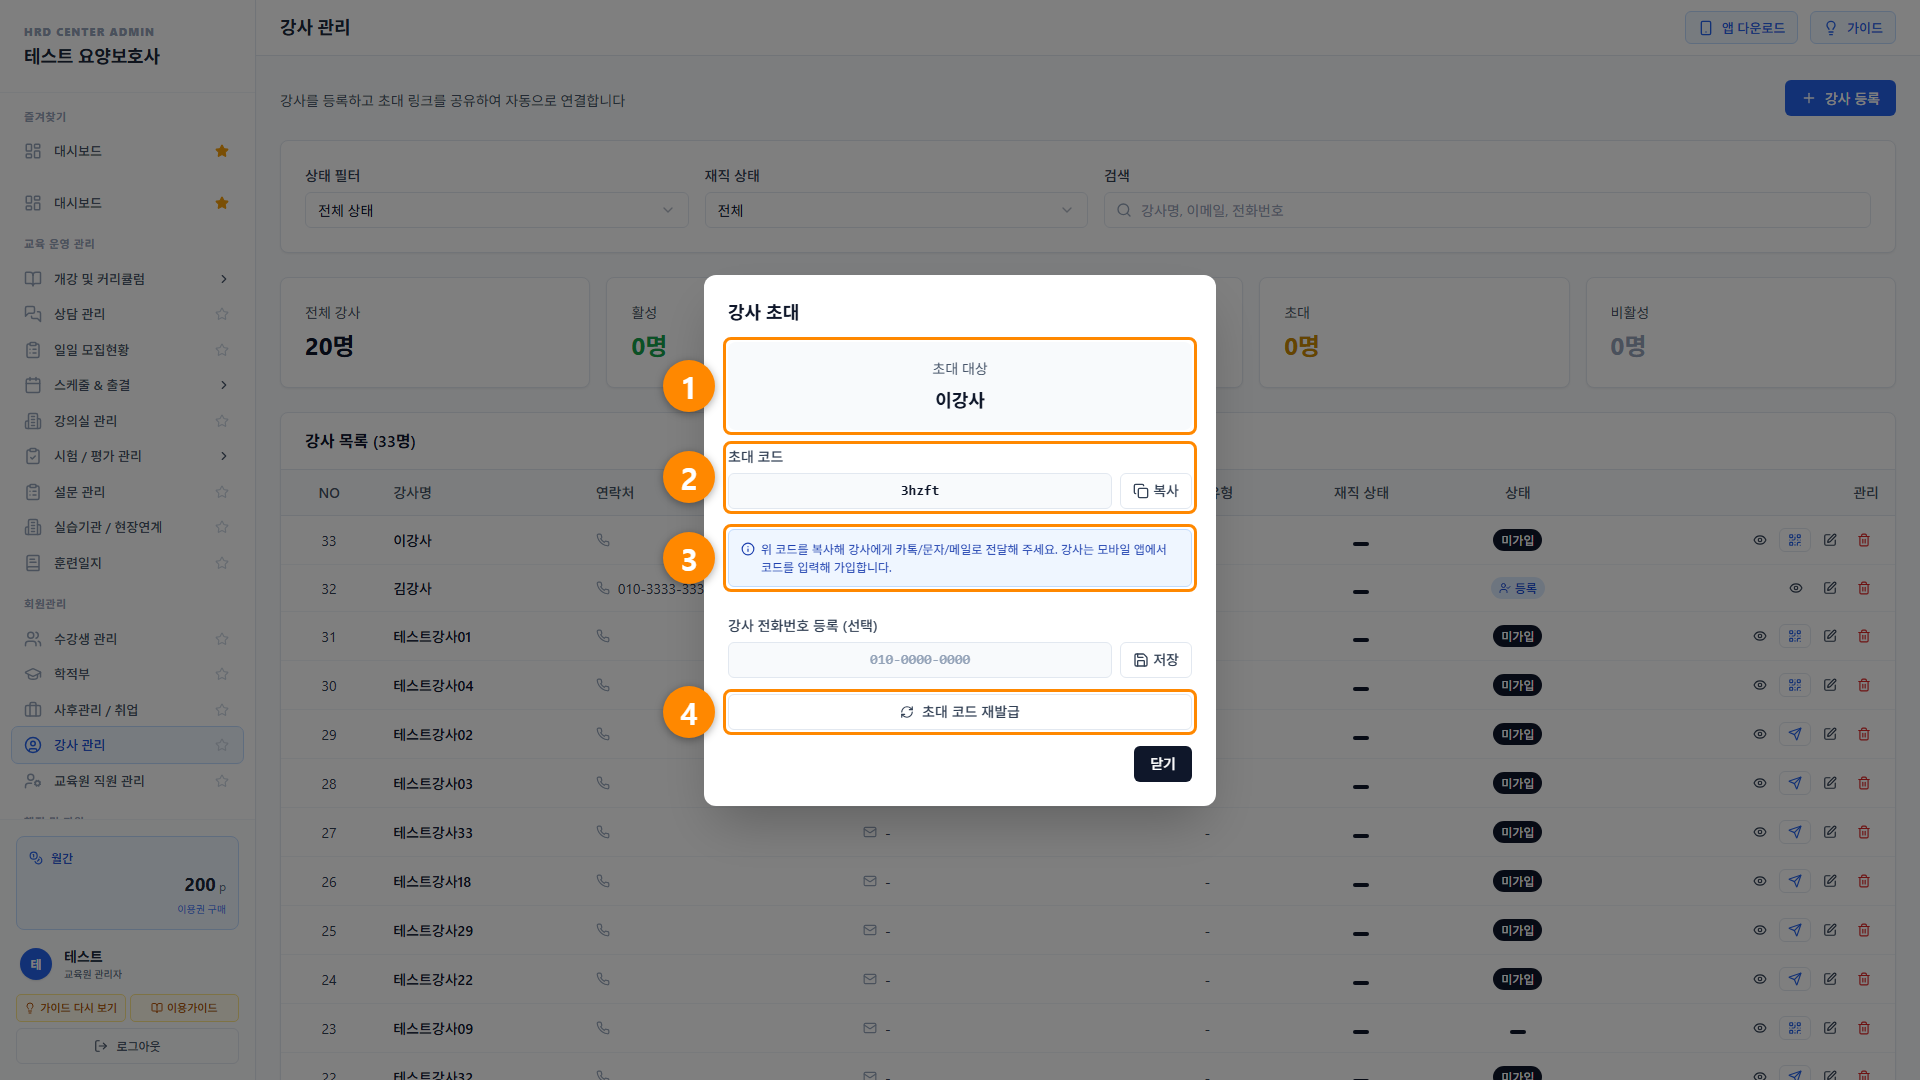Delete trash icon for 테스트강사04 row

1864,685
